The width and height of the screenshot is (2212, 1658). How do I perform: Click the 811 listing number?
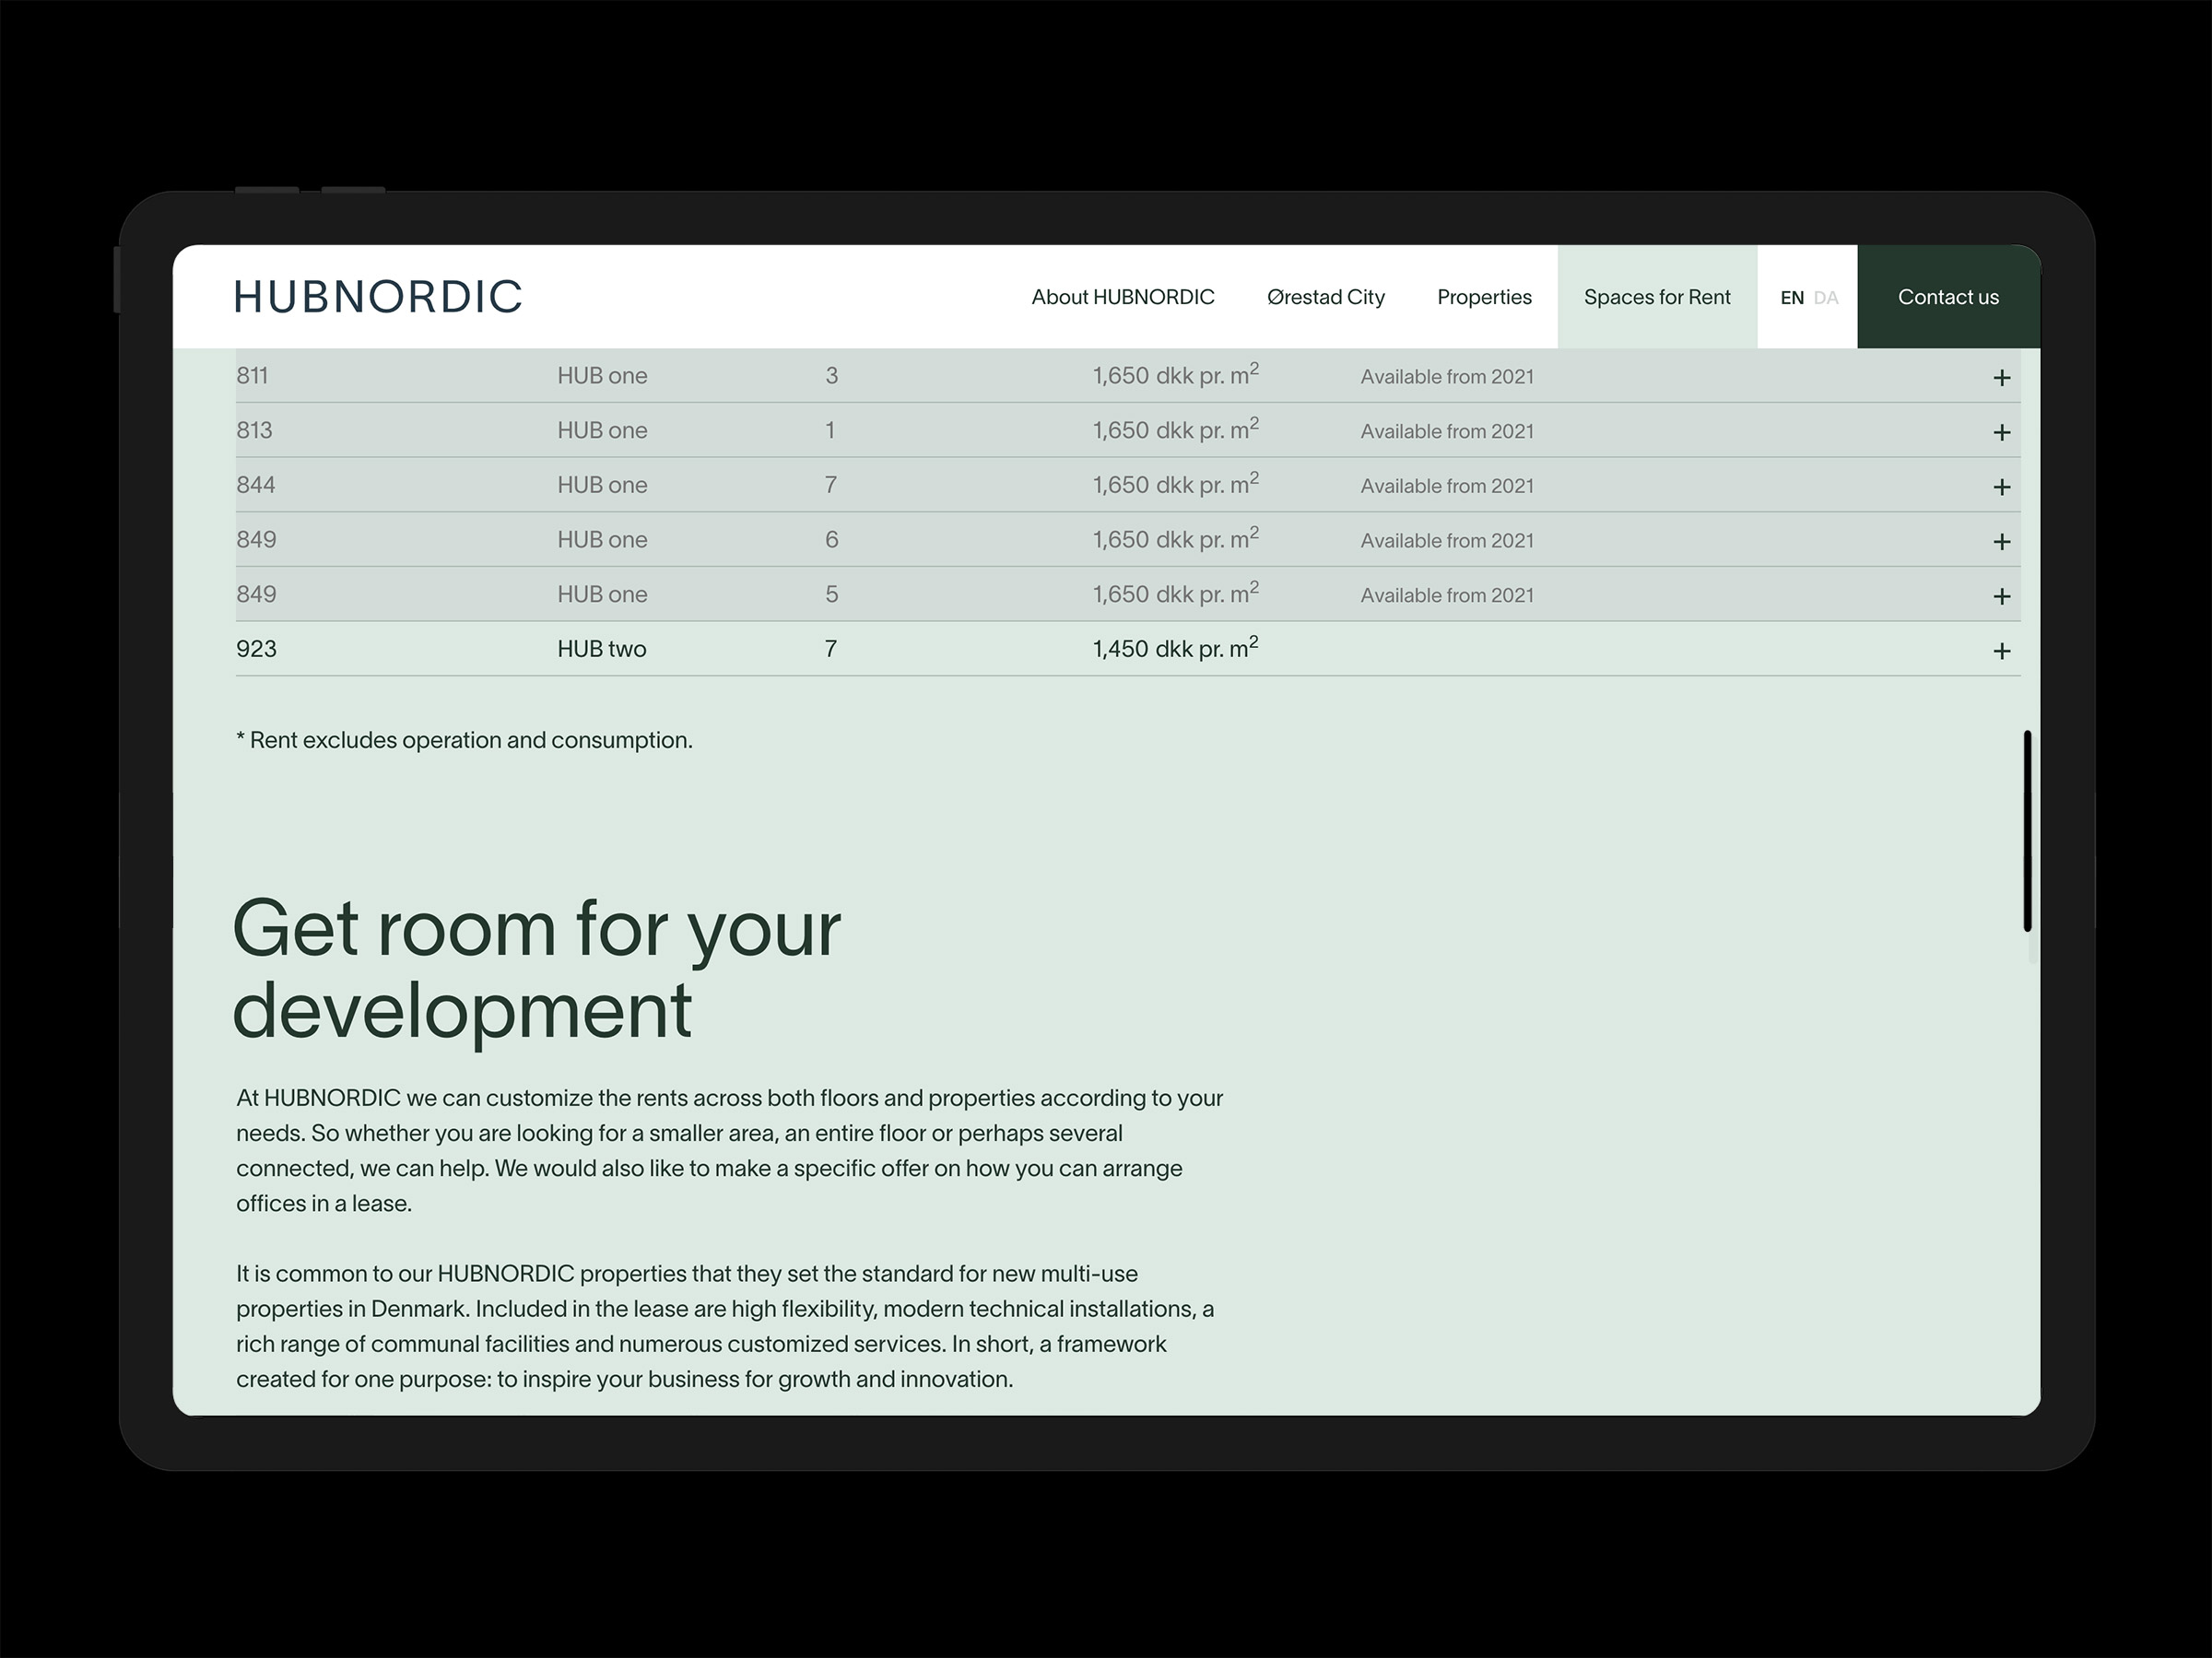click(x=252, y=376)
